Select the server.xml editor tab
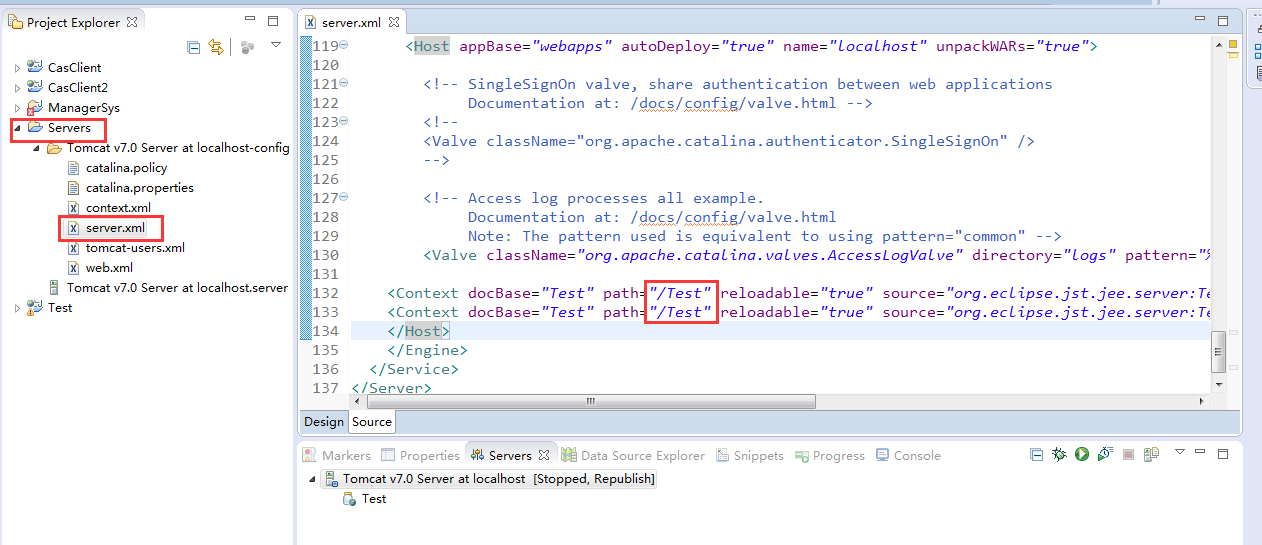 pyautogui.click(x=352, y=22)
